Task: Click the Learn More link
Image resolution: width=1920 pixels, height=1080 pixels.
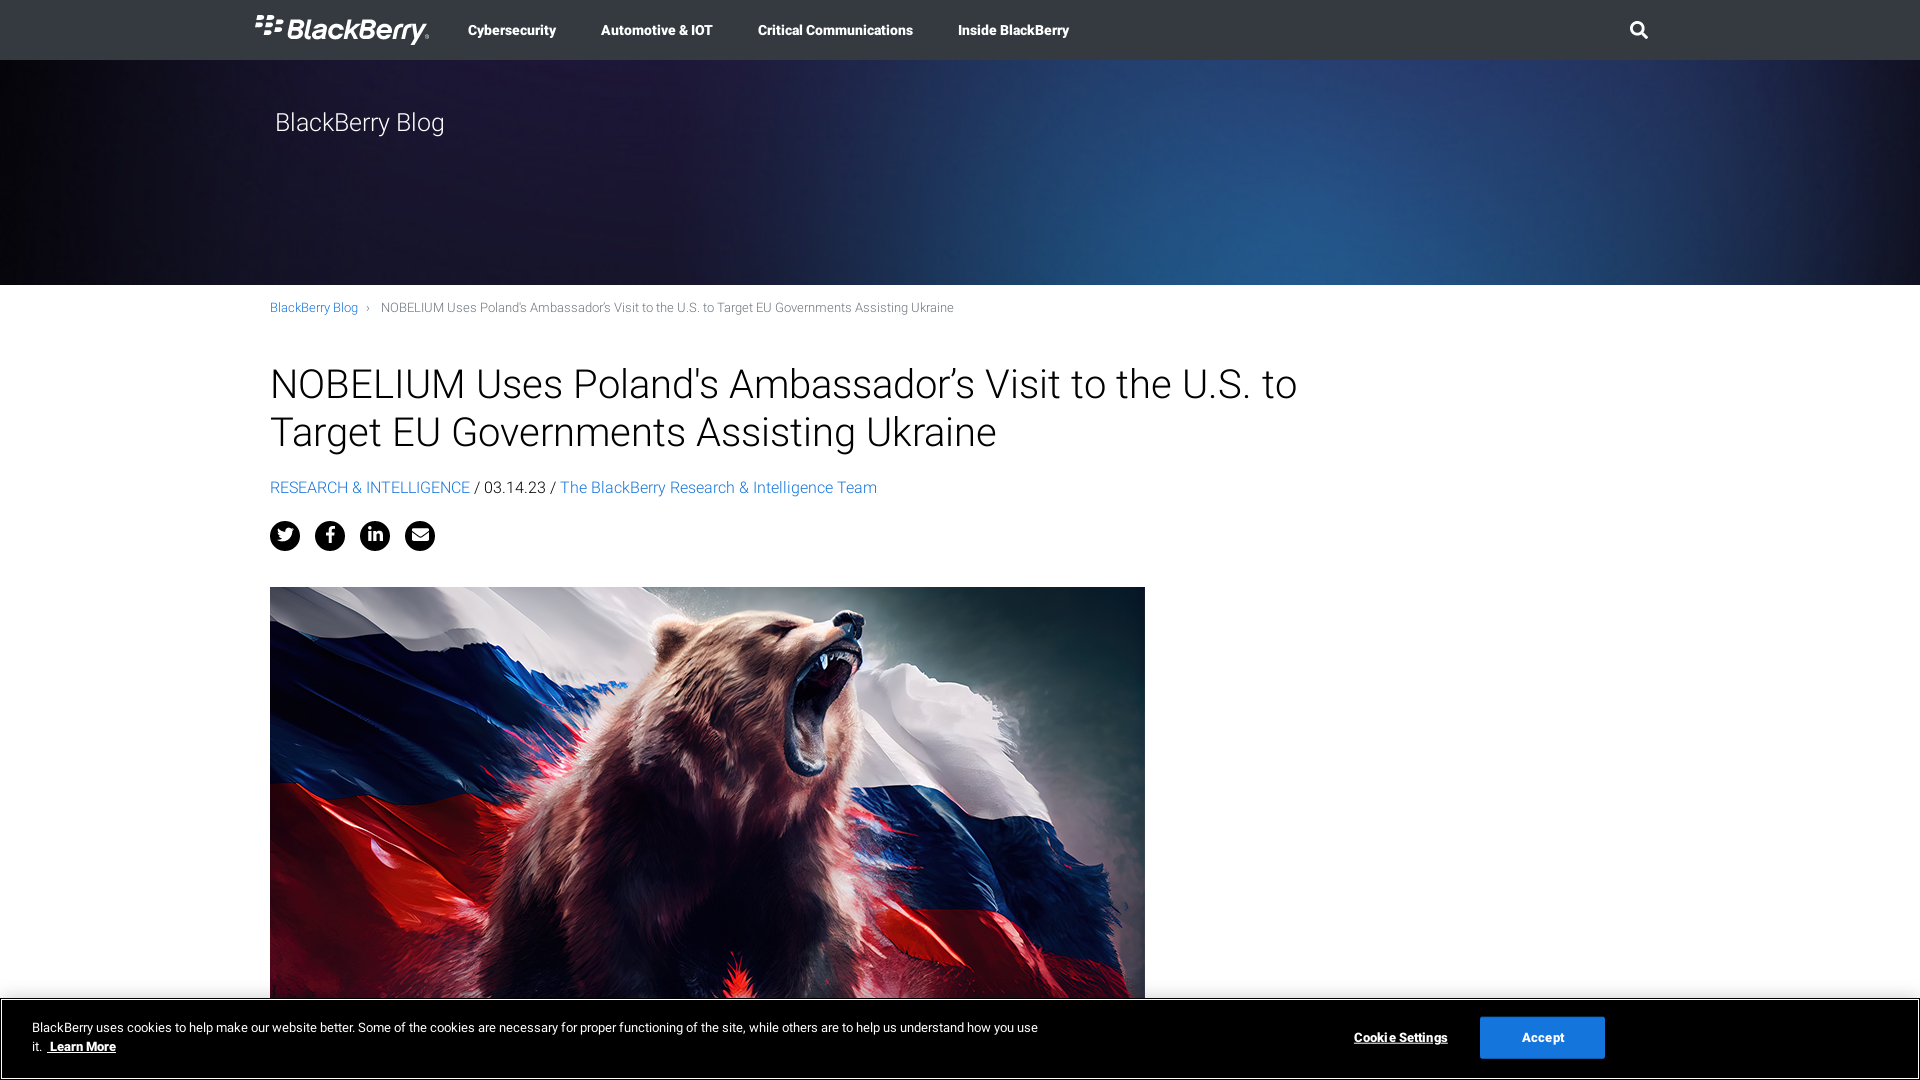Action: tap(82, 1047)
